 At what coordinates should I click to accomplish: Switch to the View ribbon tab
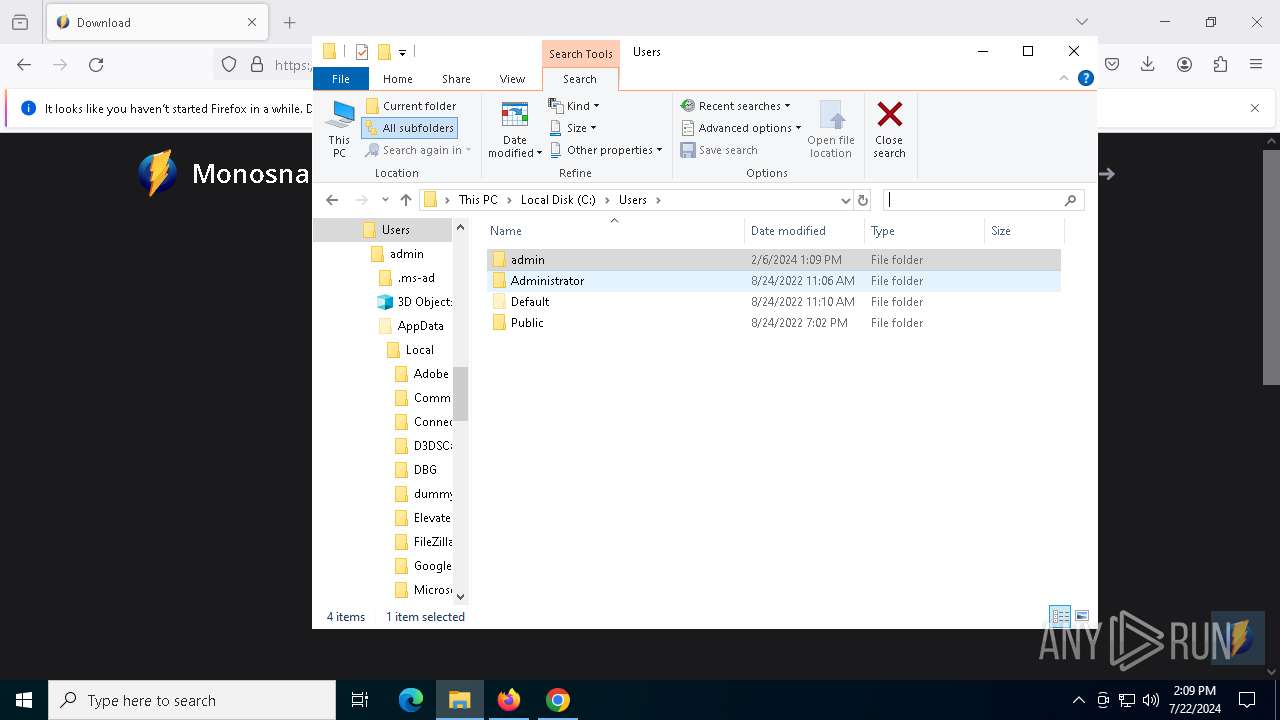pyautogui.click(x=512, y=79)
